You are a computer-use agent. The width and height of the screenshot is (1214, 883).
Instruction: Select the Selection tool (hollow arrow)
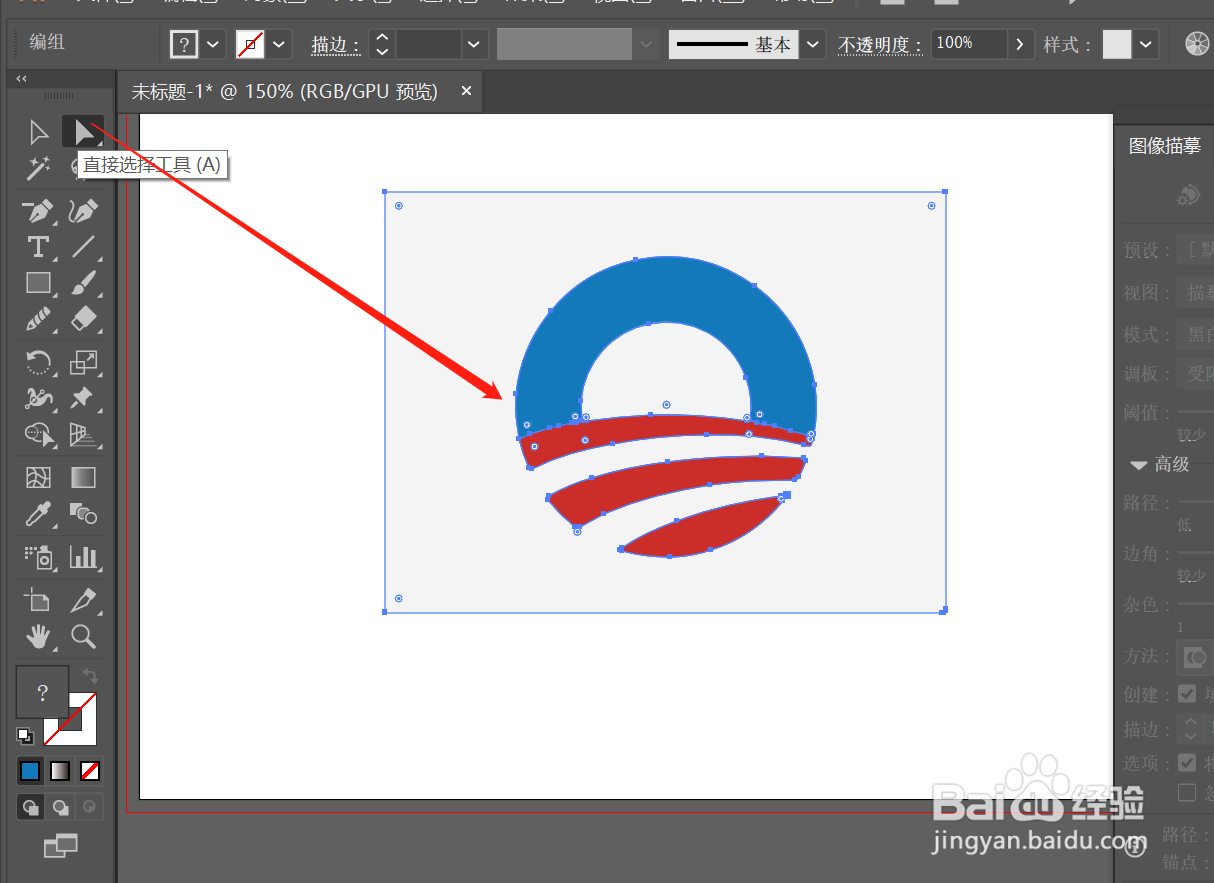point(39,132)
